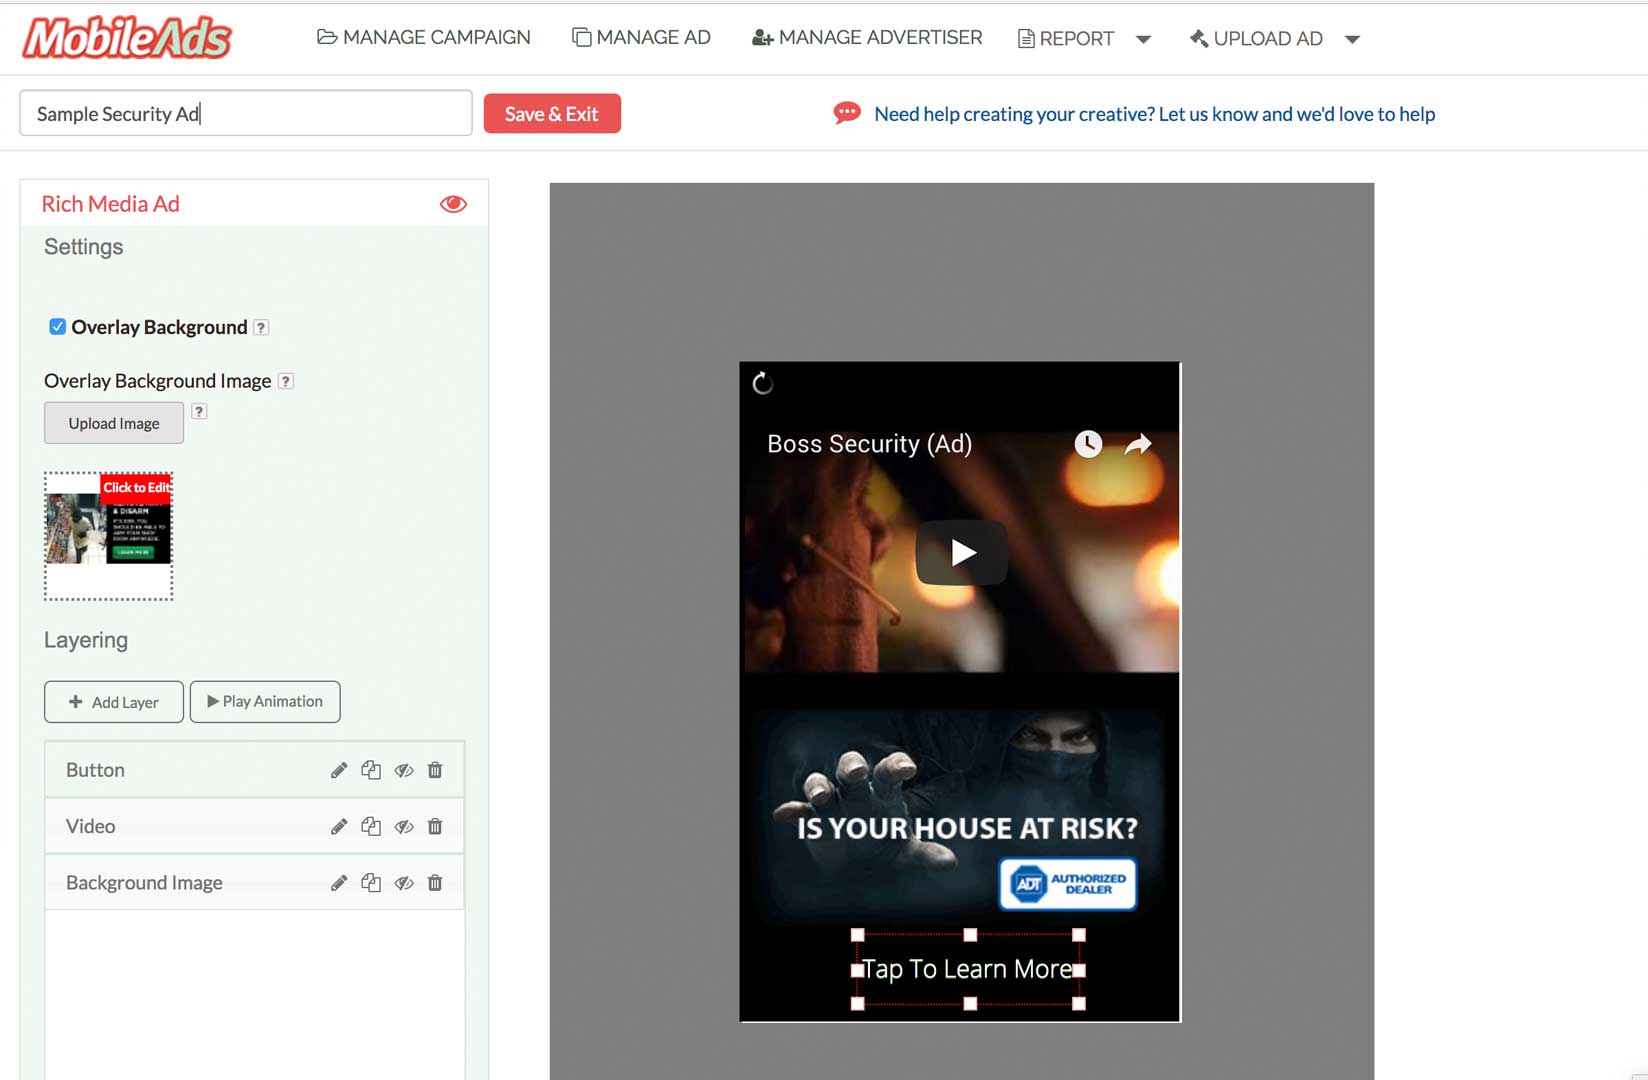Click the Save & Exit button
Image resolution: width=1648 pixels, height=1080 pixels.
coord(552,114)
